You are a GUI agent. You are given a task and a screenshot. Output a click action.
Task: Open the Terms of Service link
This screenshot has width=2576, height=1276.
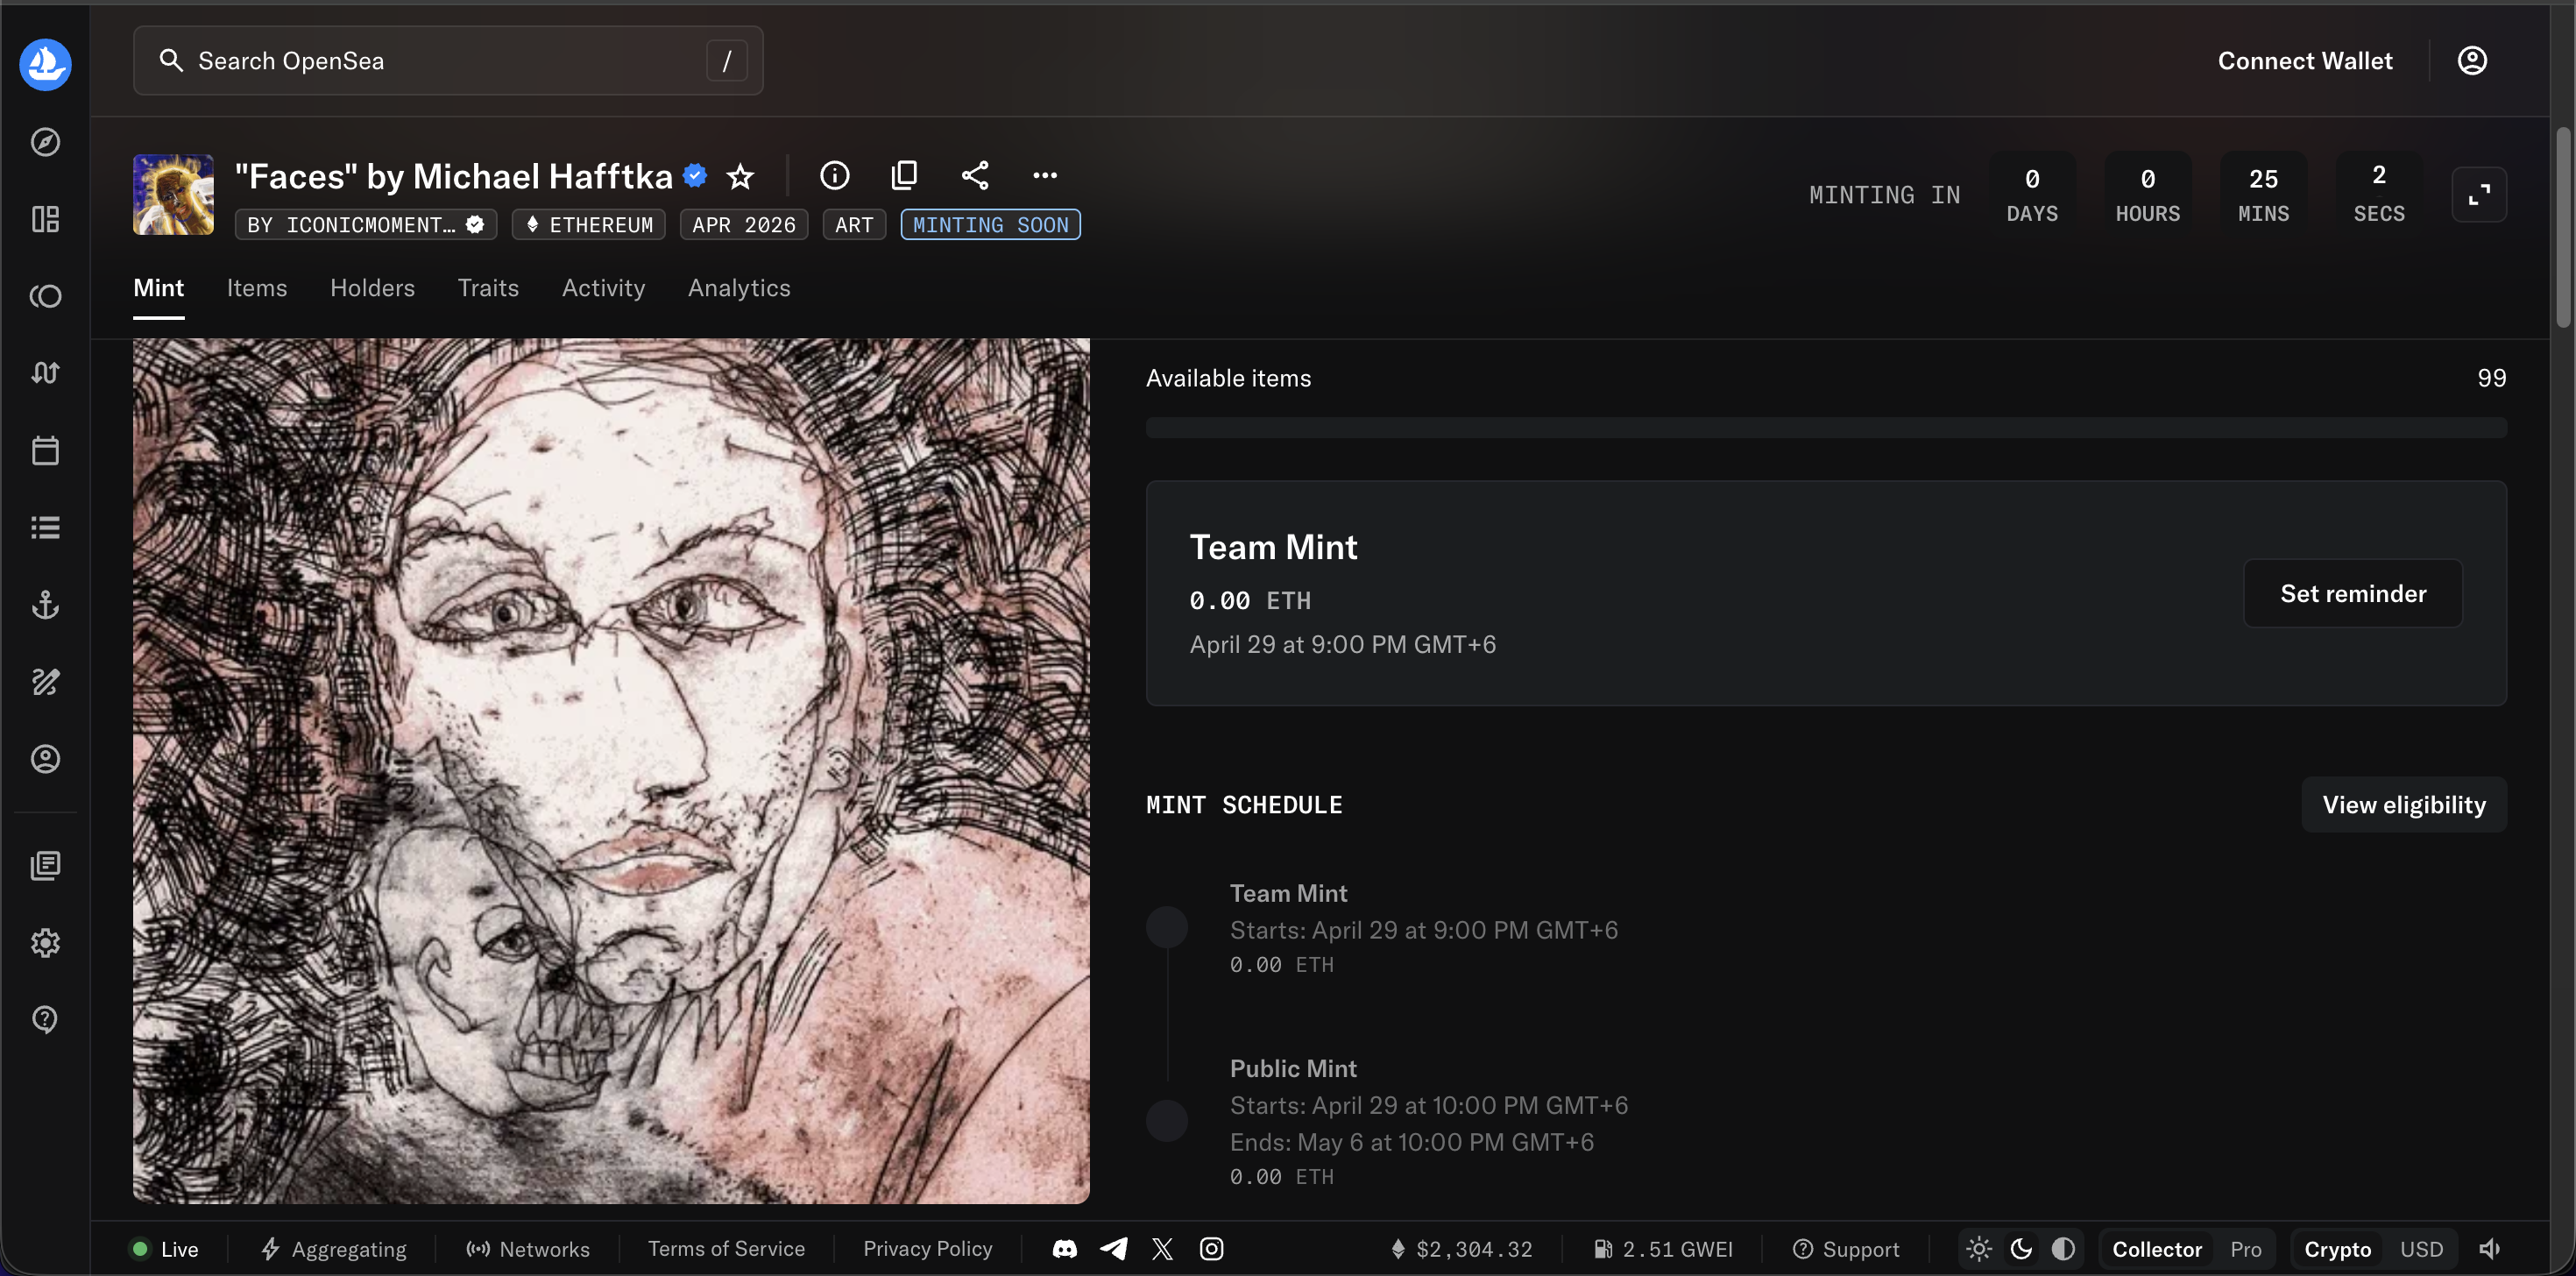(x=726, y=1249)
